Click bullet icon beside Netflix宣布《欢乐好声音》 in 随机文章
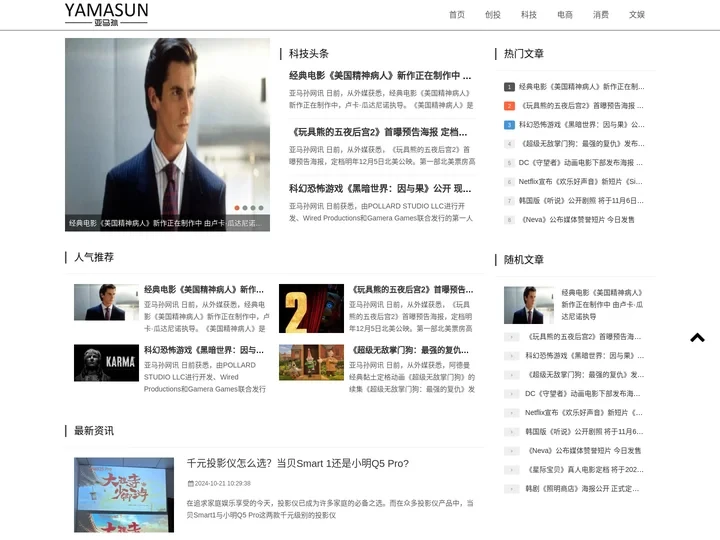Screen dimensions: 720x540 pyautogui.click(x=511, y=413)
